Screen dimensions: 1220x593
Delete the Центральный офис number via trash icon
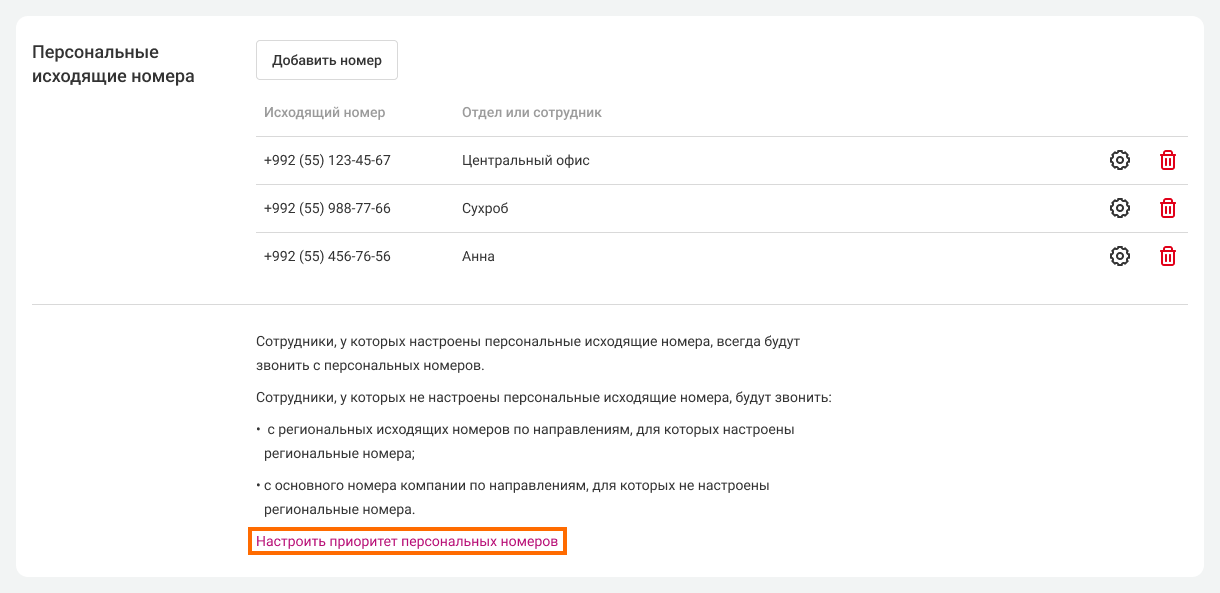tap(1167, 160)
